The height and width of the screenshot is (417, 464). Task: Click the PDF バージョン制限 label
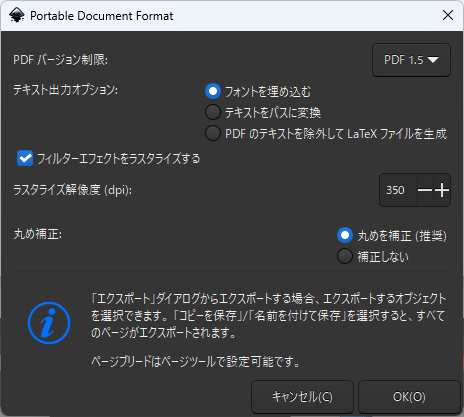(x=61, y=60)
